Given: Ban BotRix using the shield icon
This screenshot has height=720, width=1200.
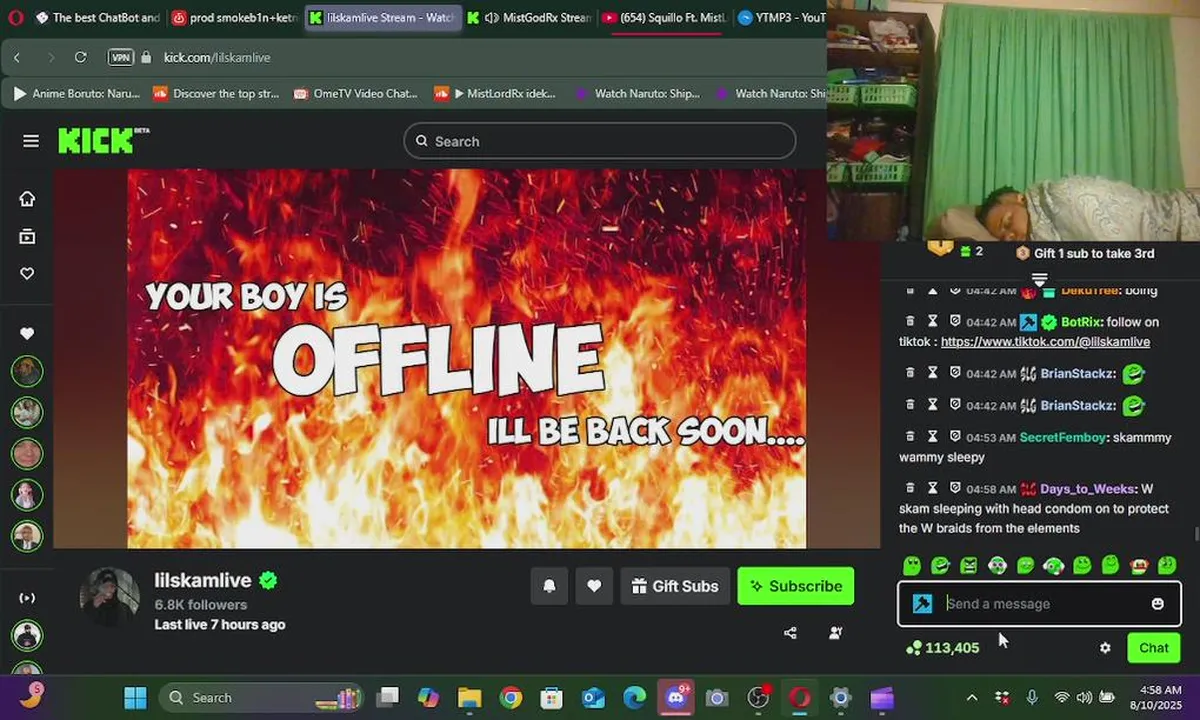Looking at the screenshot, I should click(x=955, y=322).
